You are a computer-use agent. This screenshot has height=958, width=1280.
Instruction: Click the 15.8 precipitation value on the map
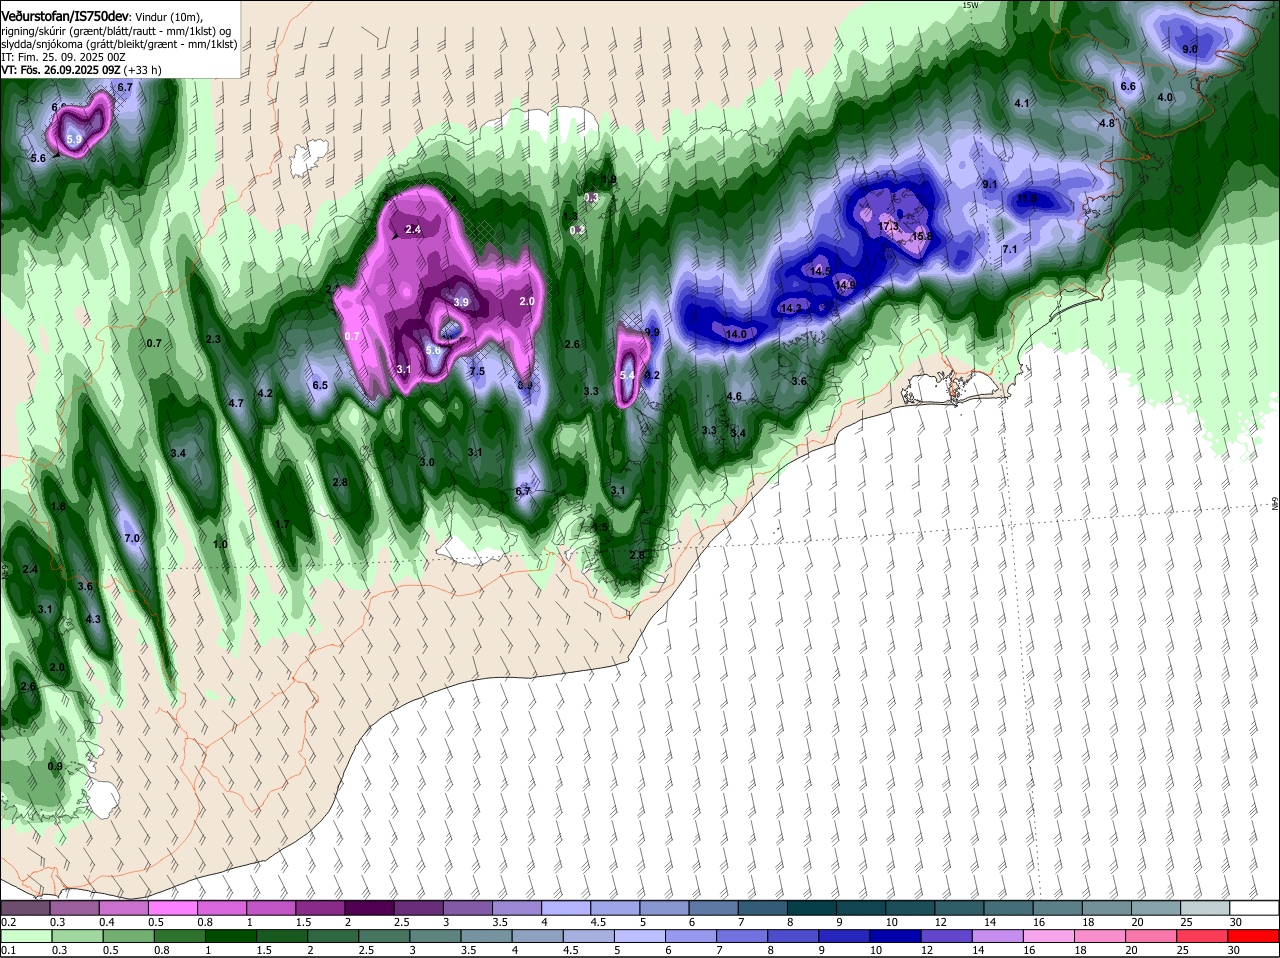[x=922, y=237]
